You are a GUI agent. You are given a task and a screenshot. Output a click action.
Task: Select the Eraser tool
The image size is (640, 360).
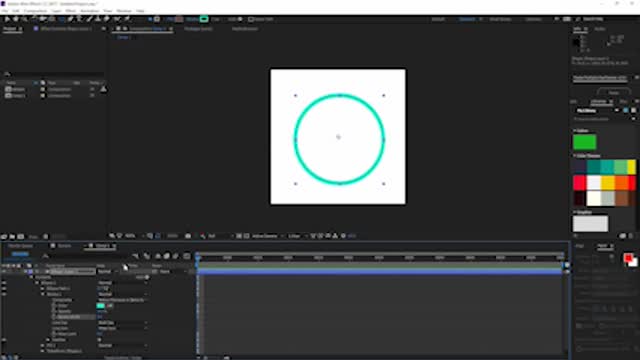click(107, 19)
